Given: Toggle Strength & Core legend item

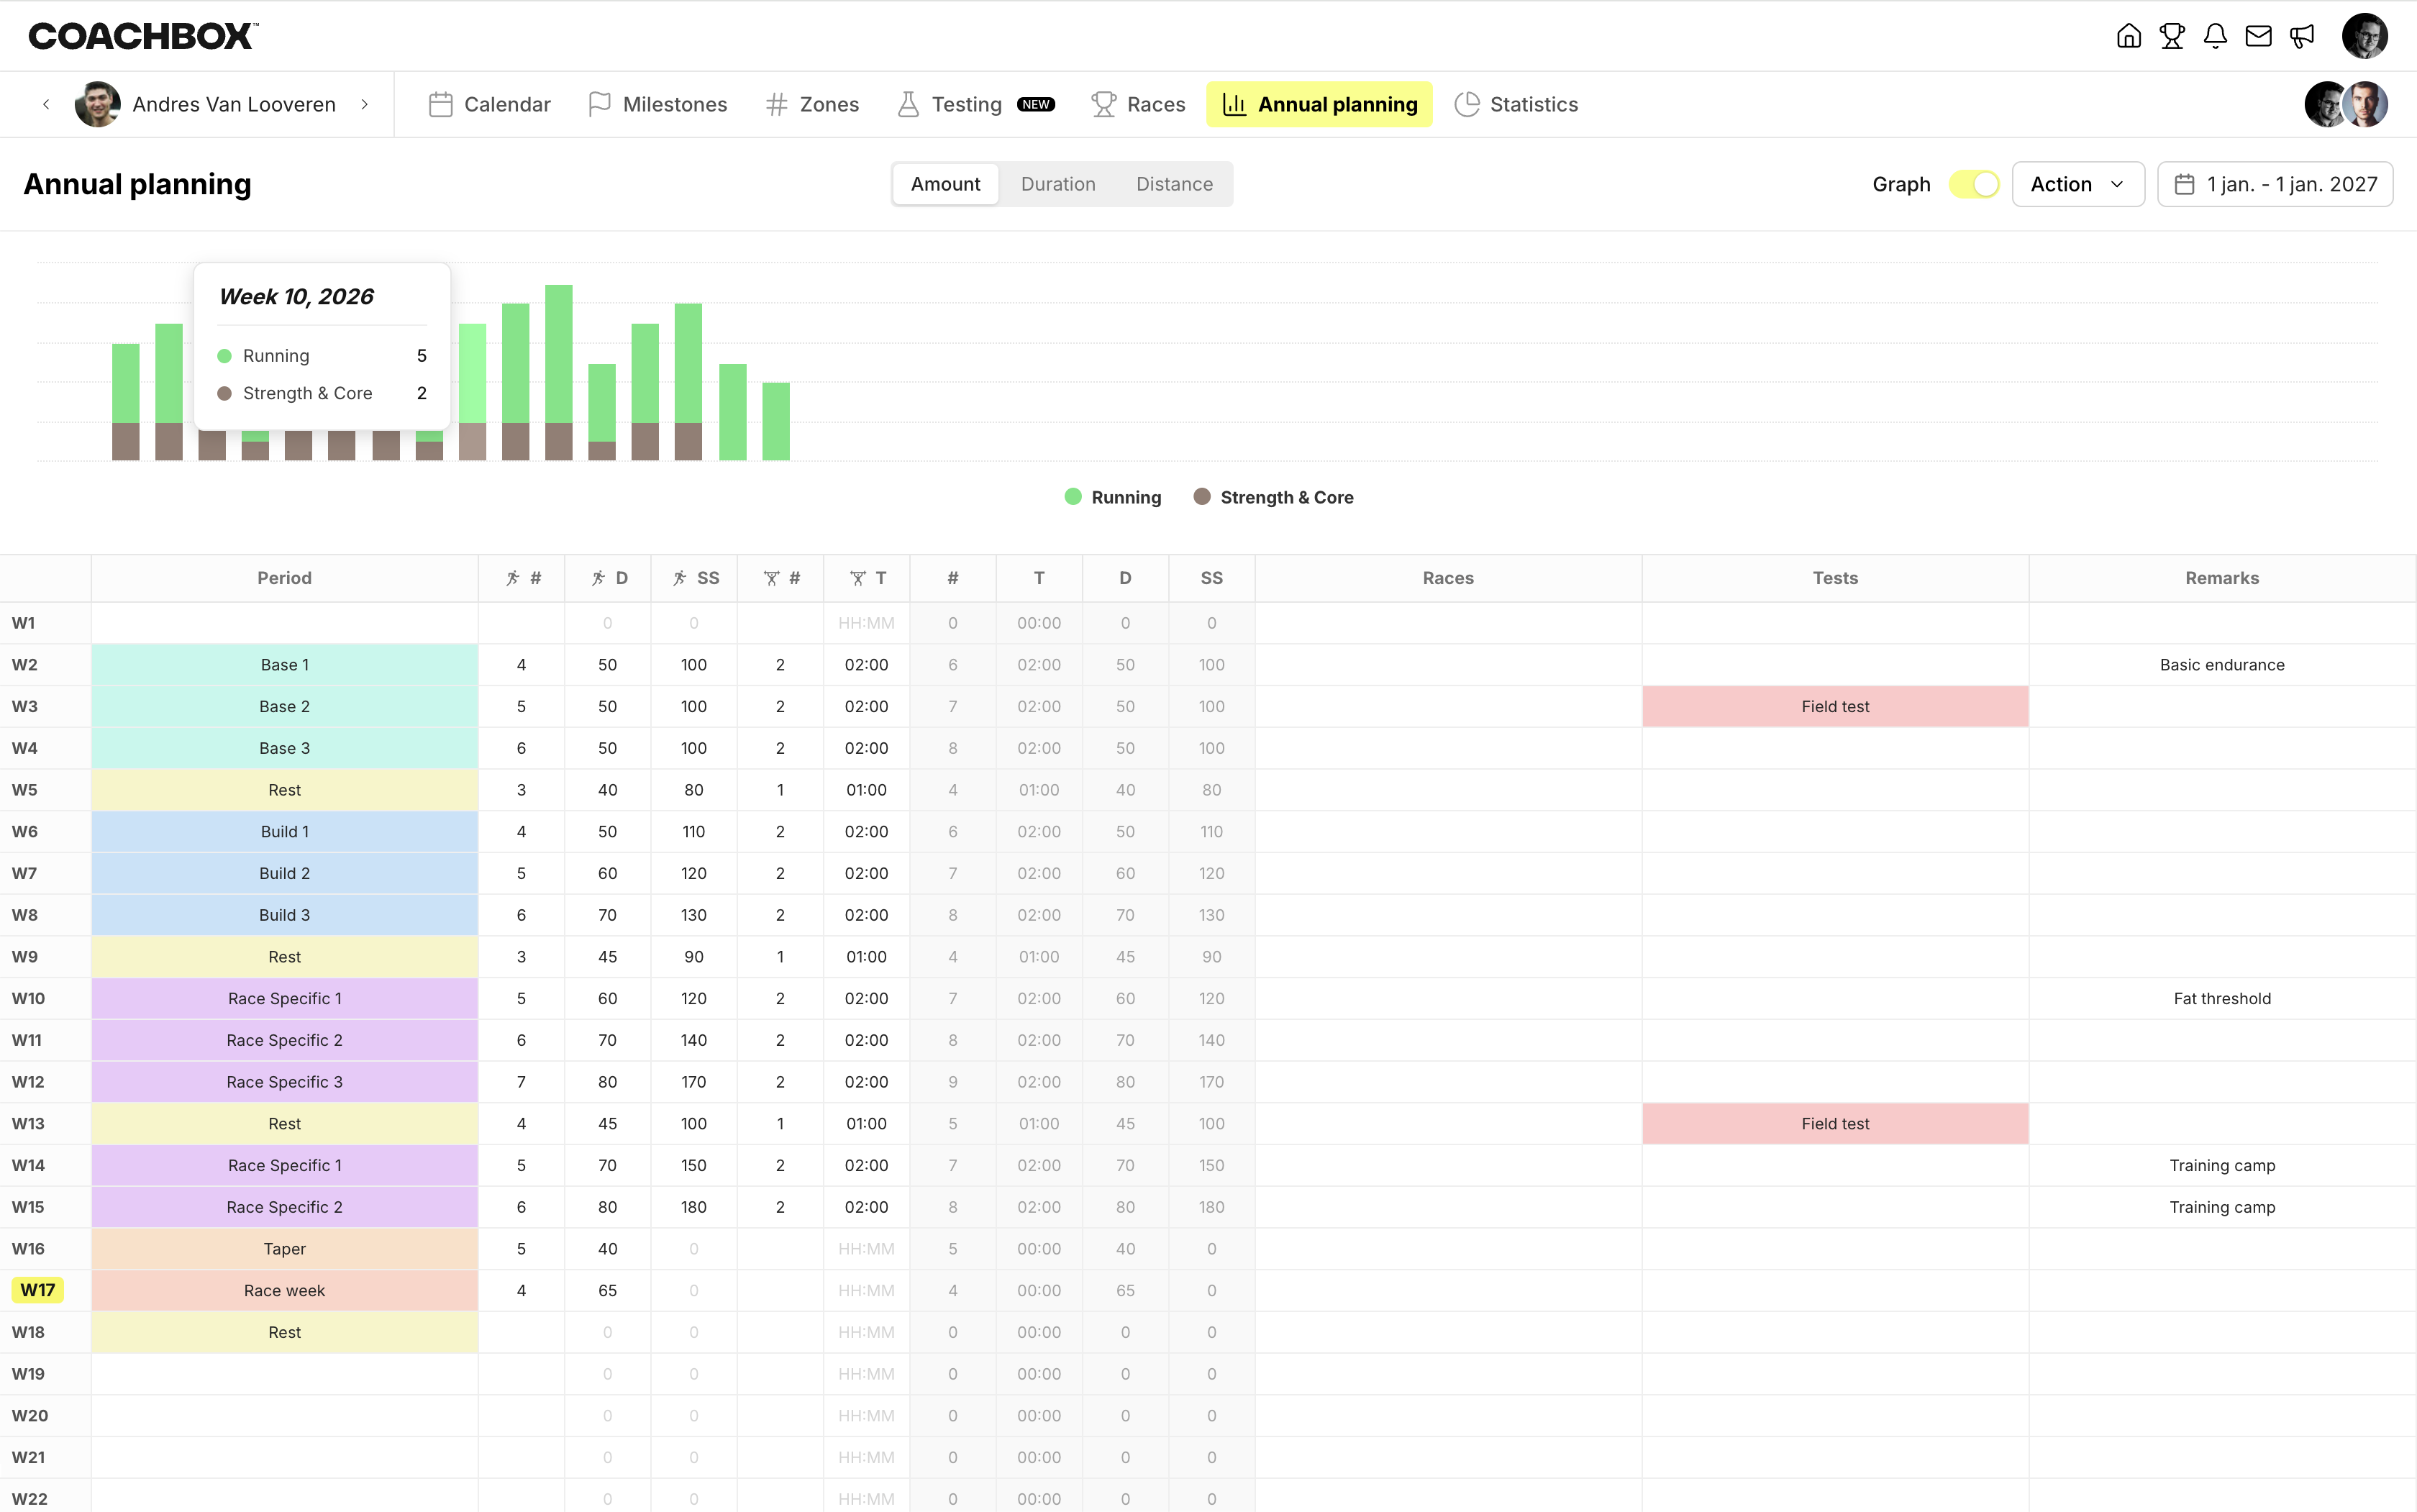Looking at the screenshot, I should pos(1273,497).
